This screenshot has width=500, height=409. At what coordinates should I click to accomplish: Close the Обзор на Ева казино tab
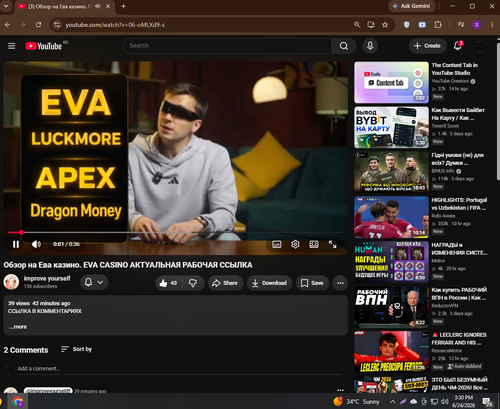click(x=108, y=6)
